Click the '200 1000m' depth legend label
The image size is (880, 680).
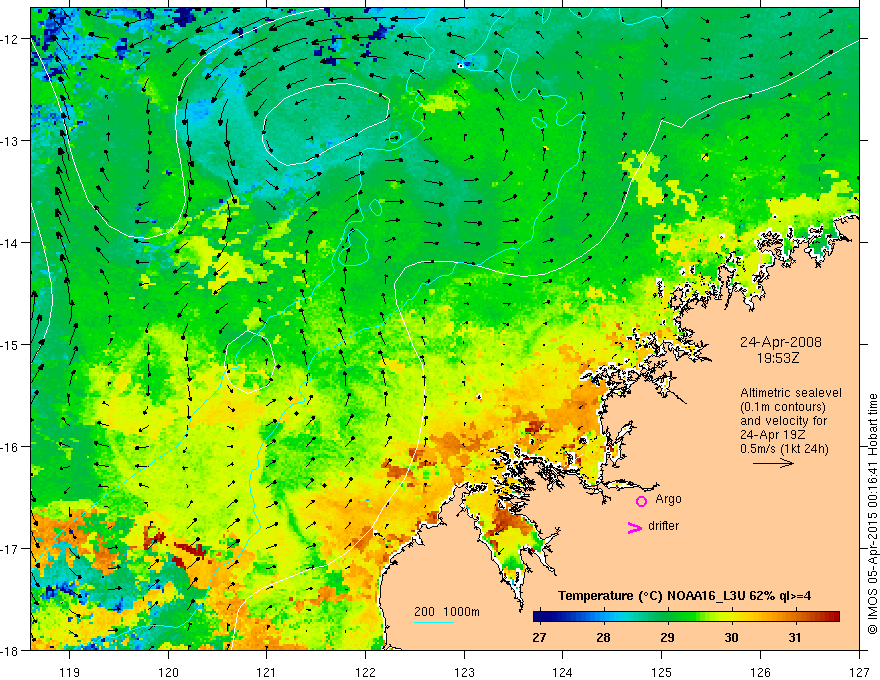[447, 612]
